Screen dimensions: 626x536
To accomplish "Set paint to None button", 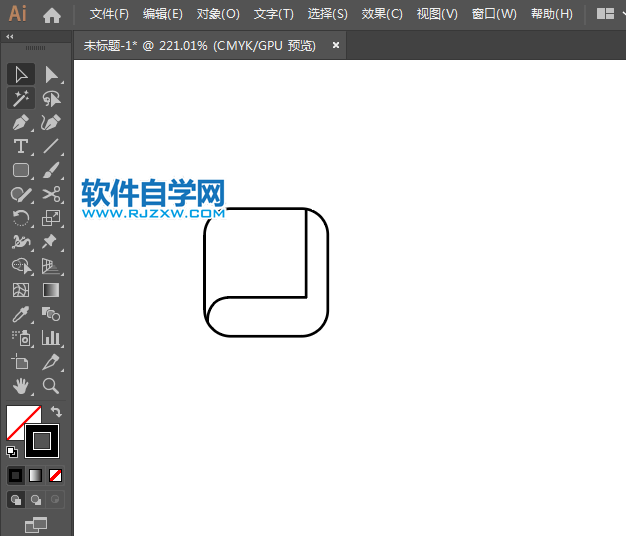I will 55,475.
